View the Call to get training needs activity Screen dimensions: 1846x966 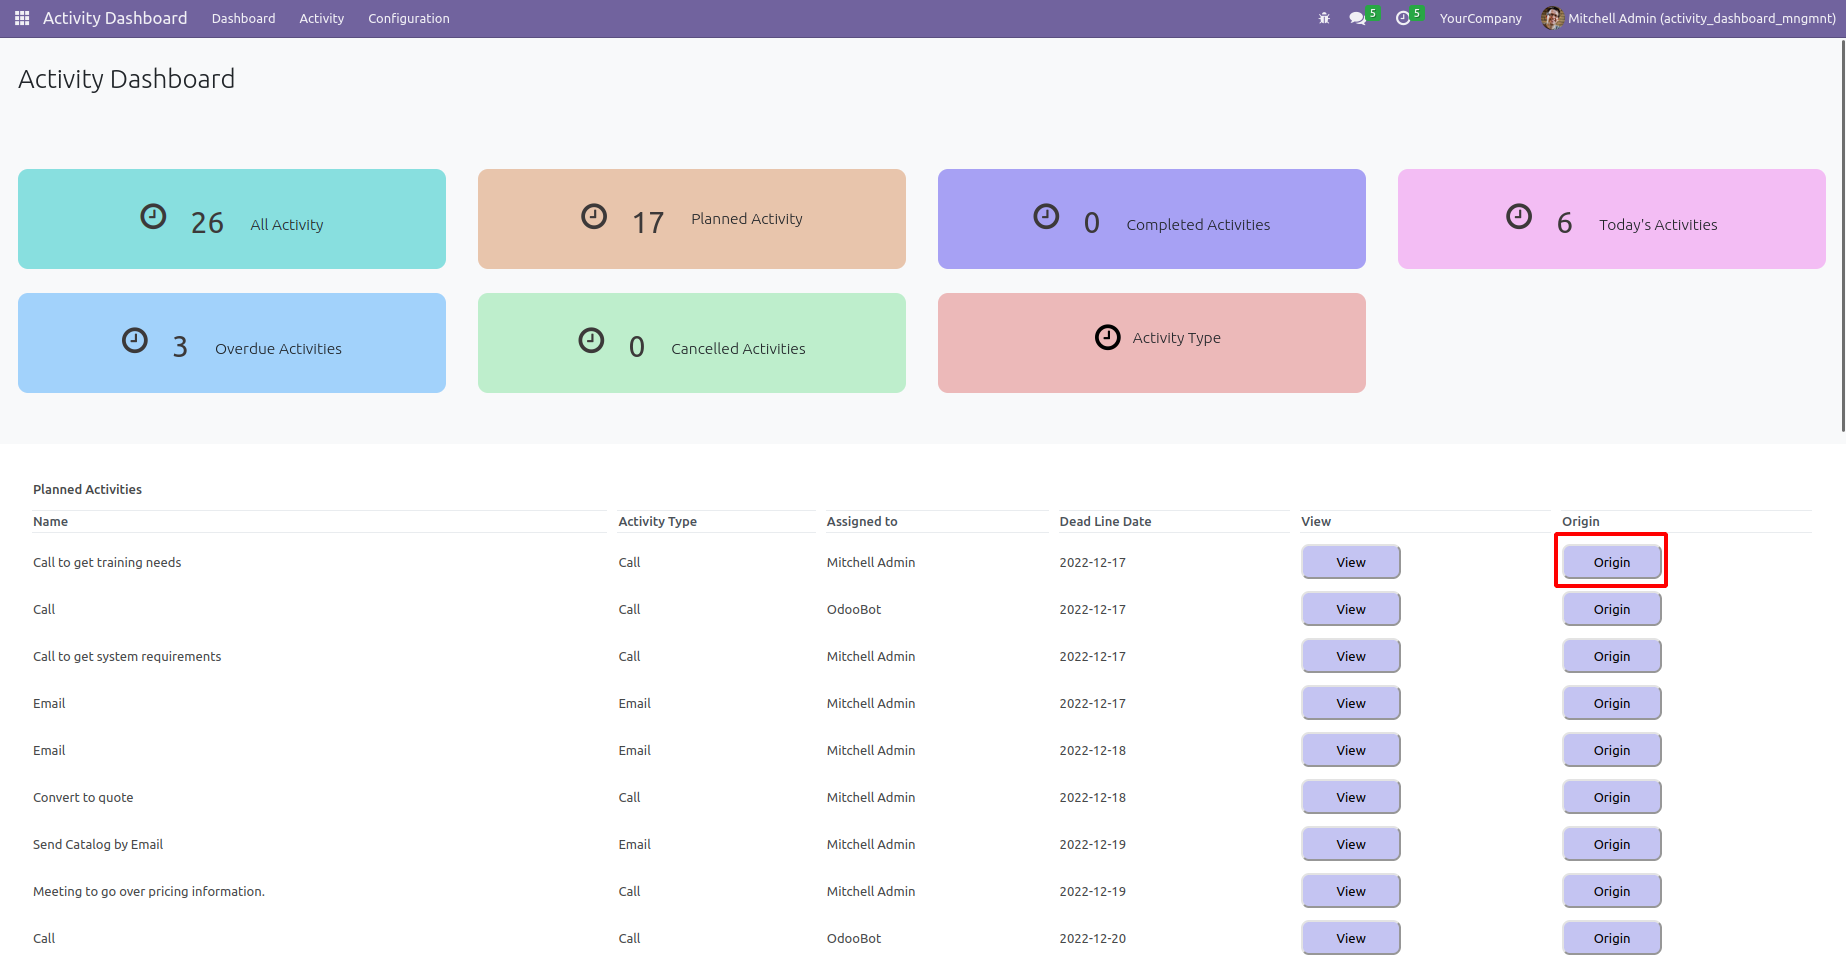pos(1351,562)
